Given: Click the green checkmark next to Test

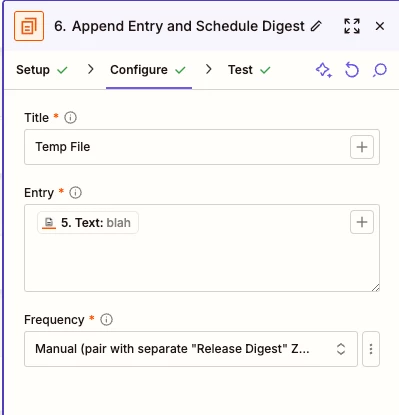Looking at the screenshot, I should point(265,70).
